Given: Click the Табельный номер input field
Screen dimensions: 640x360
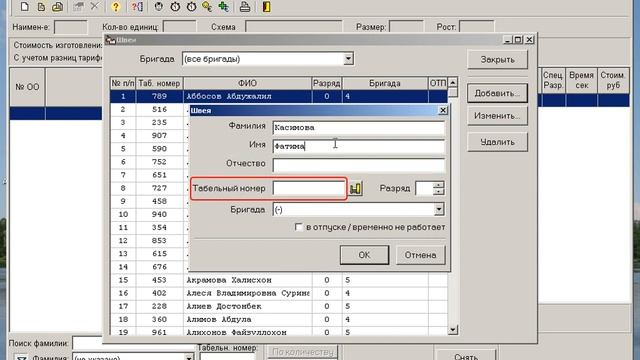Looking at the screenshot, I should pyautogui.click(x=309, y=189).
